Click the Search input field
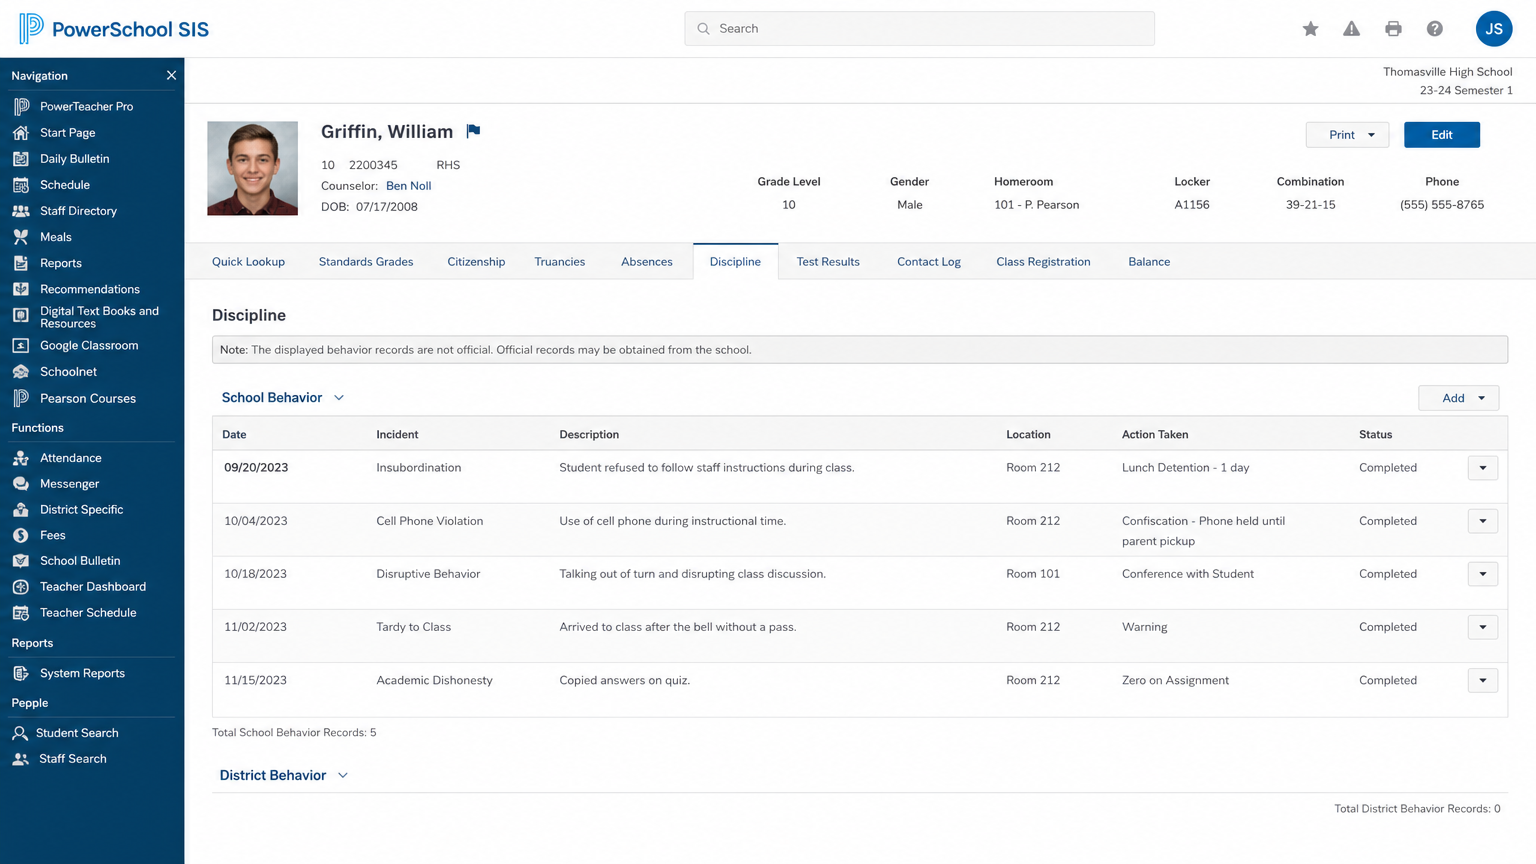 [x=919, y=29]
